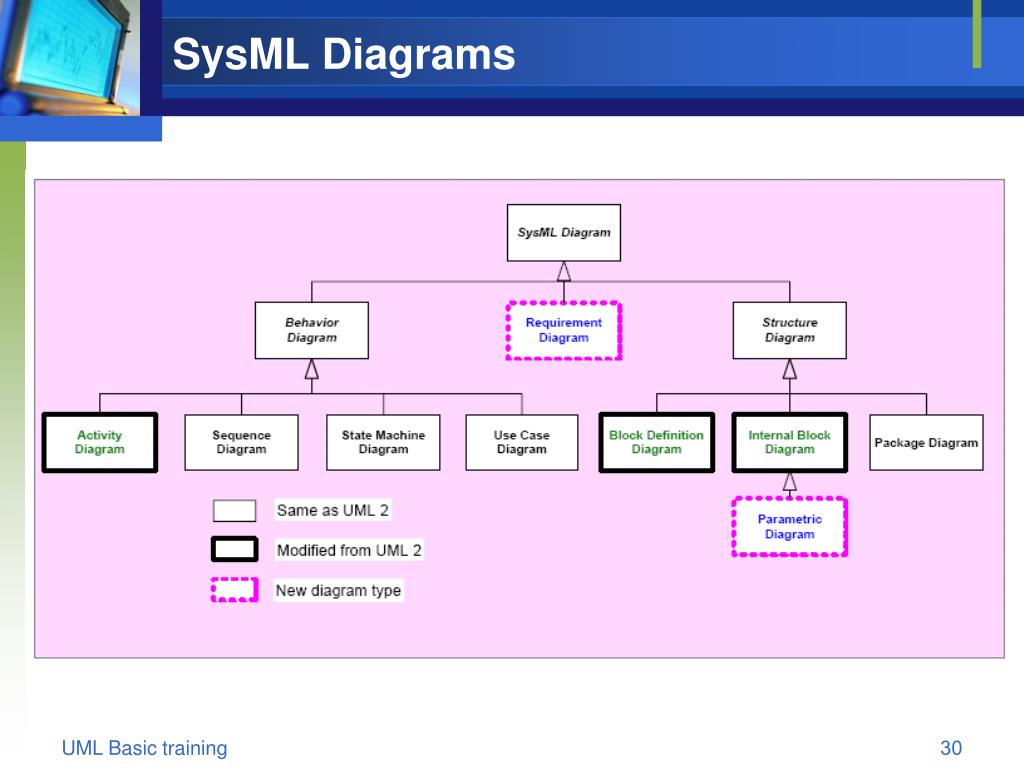Screen dimensions: 1024x768
Task: Select the Behavior Diagram box
Action: pyautogui.click(x=312, y=330)
